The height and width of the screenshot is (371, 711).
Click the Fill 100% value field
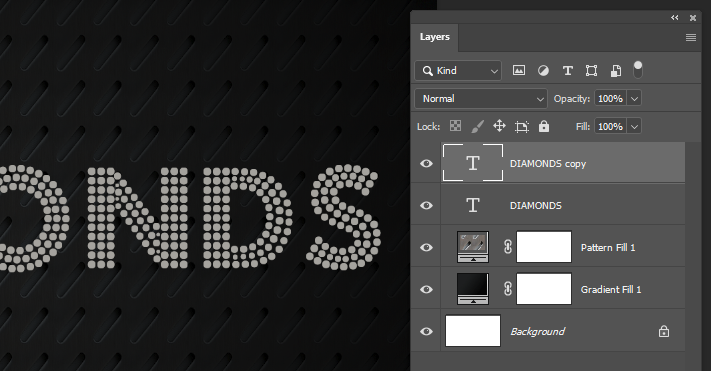point(610,127)
